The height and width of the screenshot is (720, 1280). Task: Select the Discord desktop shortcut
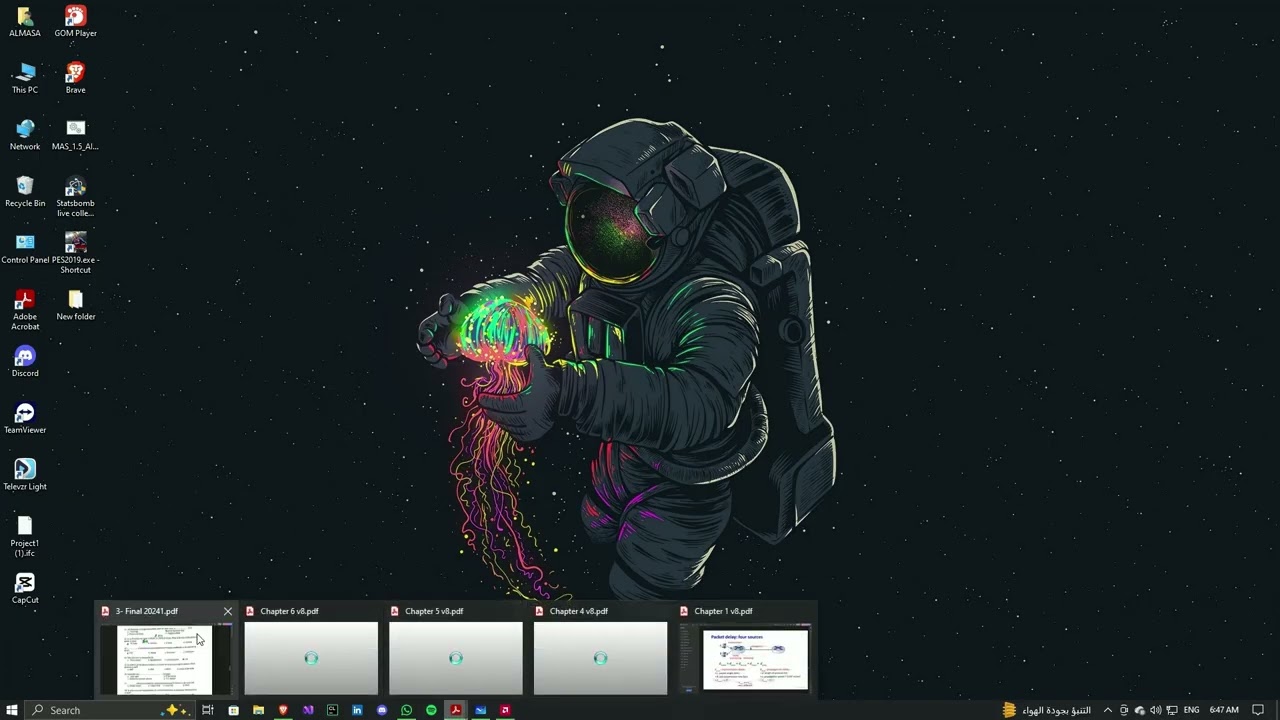click(x=25, y=362)
